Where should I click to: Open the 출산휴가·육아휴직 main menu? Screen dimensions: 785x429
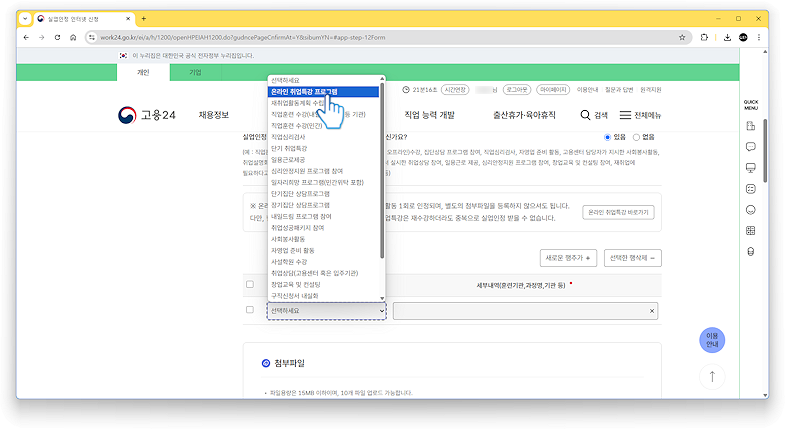tap(524, 115)
